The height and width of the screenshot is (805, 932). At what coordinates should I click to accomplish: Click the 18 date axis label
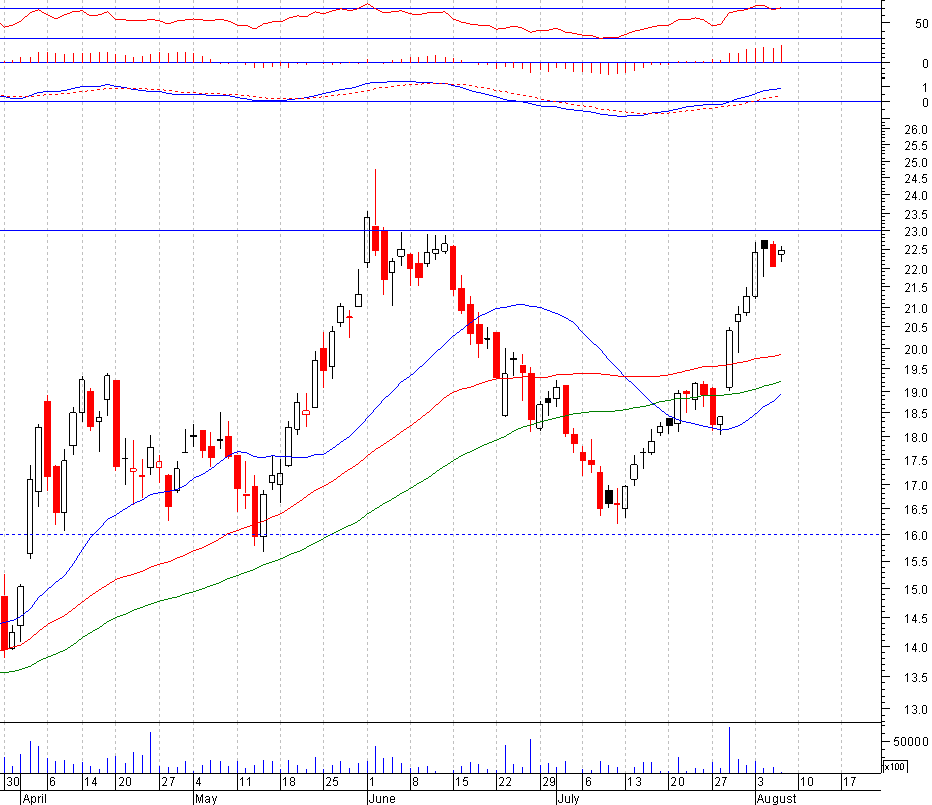tap(288, 782)
